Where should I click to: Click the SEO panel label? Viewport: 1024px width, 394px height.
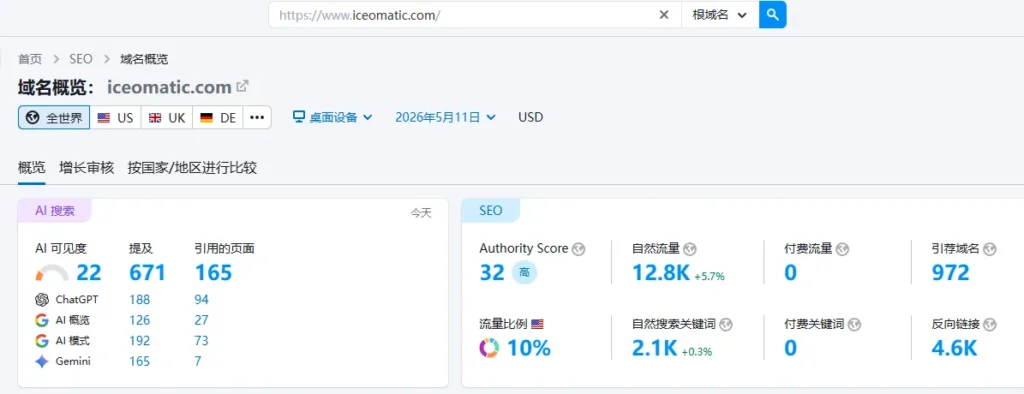490,211
